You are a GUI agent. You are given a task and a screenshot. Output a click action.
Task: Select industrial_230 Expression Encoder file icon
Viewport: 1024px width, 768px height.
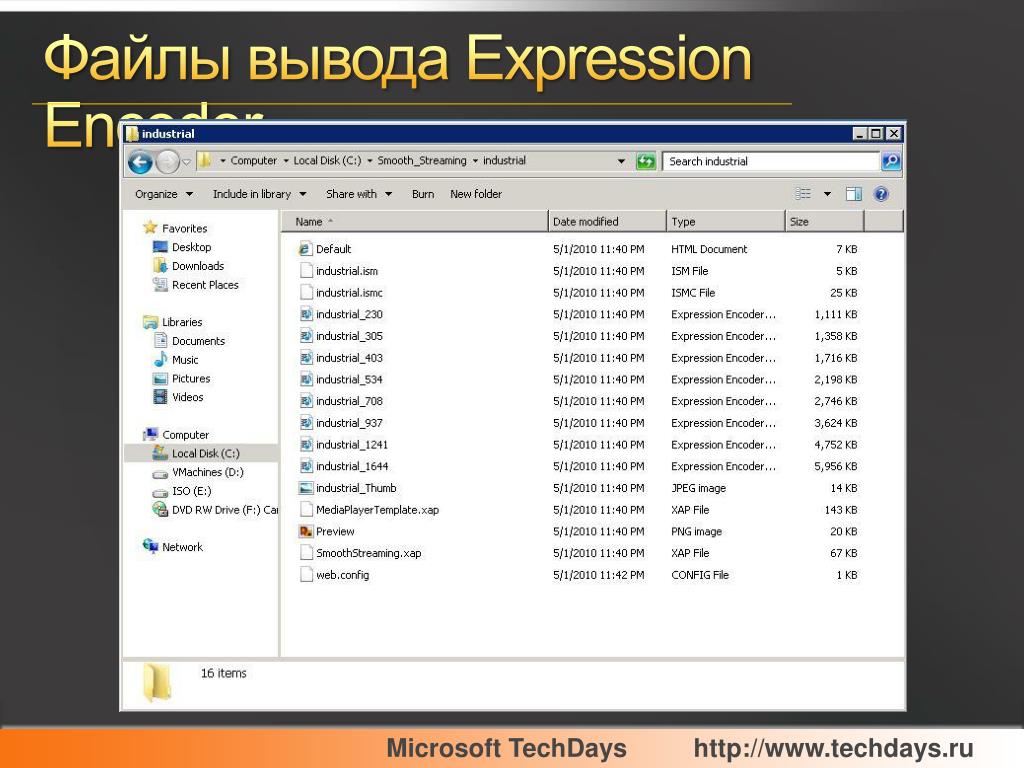[x=305, y=314]
